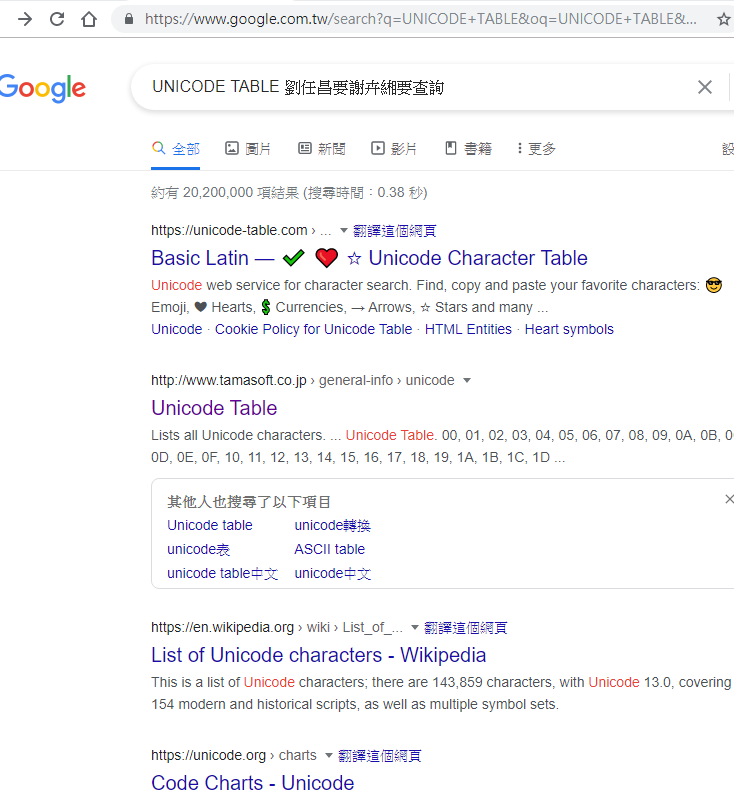The image size is (734, 795).
Task: Click related search 'unicode表'
Action: 198,549
